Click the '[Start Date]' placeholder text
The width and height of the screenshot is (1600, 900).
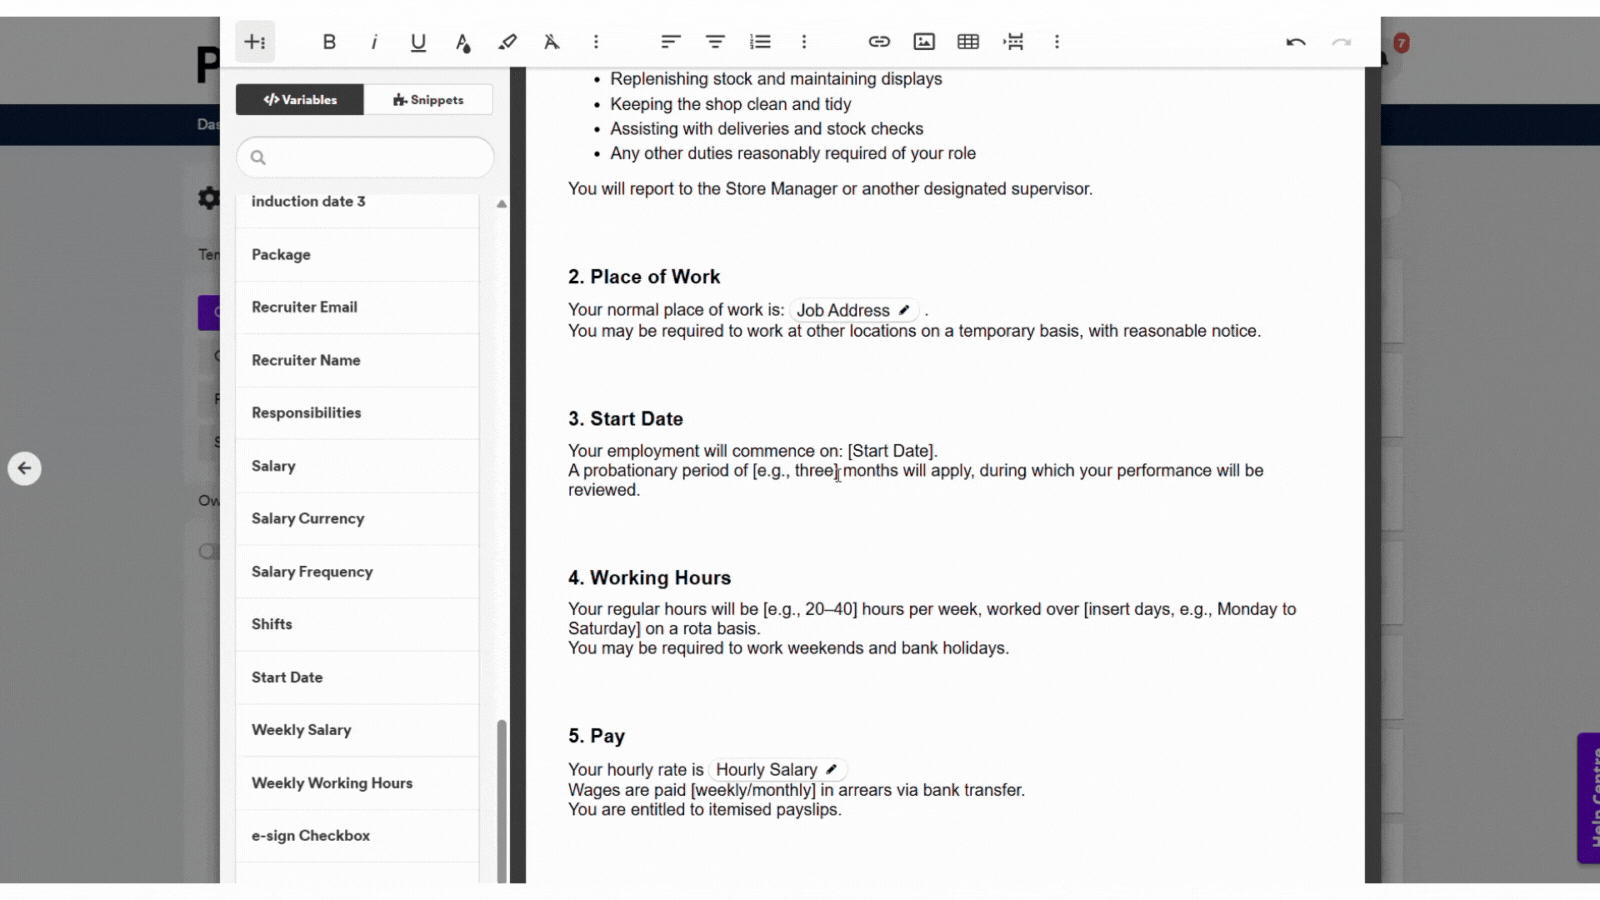[892, 451]
